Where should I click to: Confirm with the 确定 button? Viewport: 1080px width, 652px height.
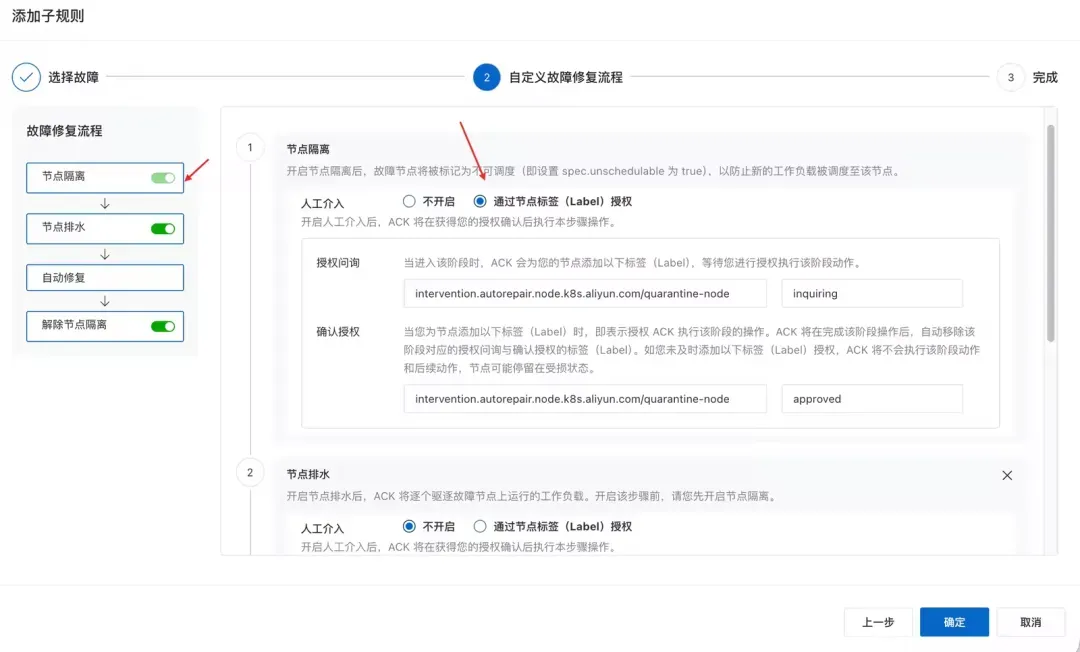coord(955,622)
